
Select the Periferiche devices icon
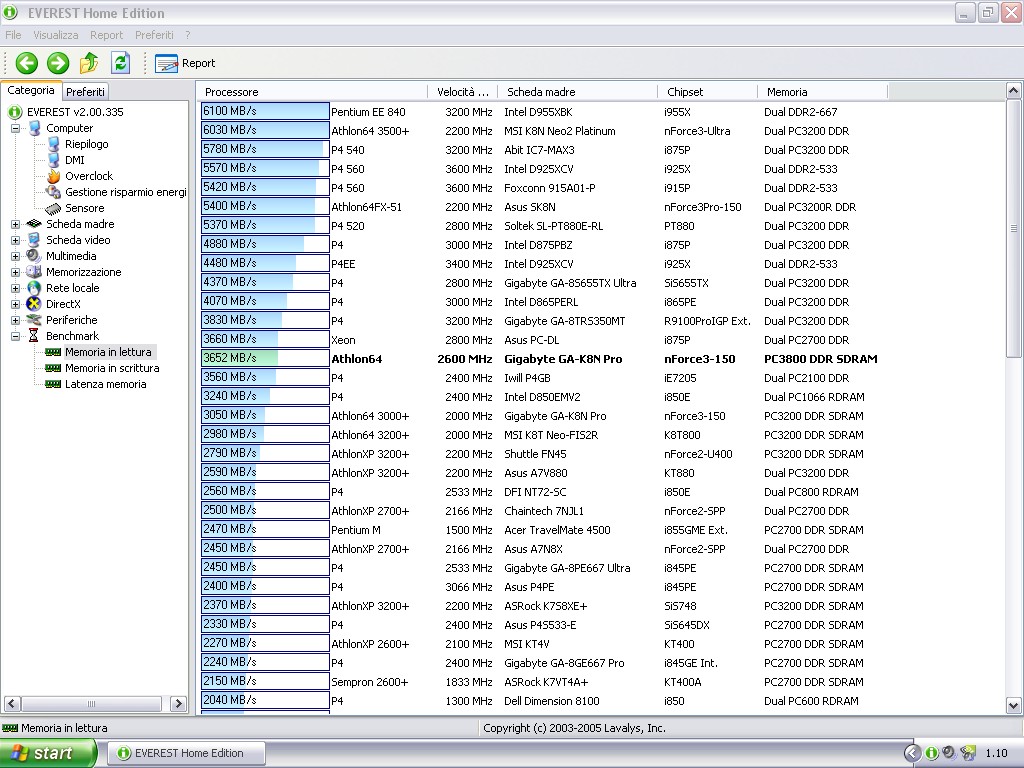tap(35, 320)
